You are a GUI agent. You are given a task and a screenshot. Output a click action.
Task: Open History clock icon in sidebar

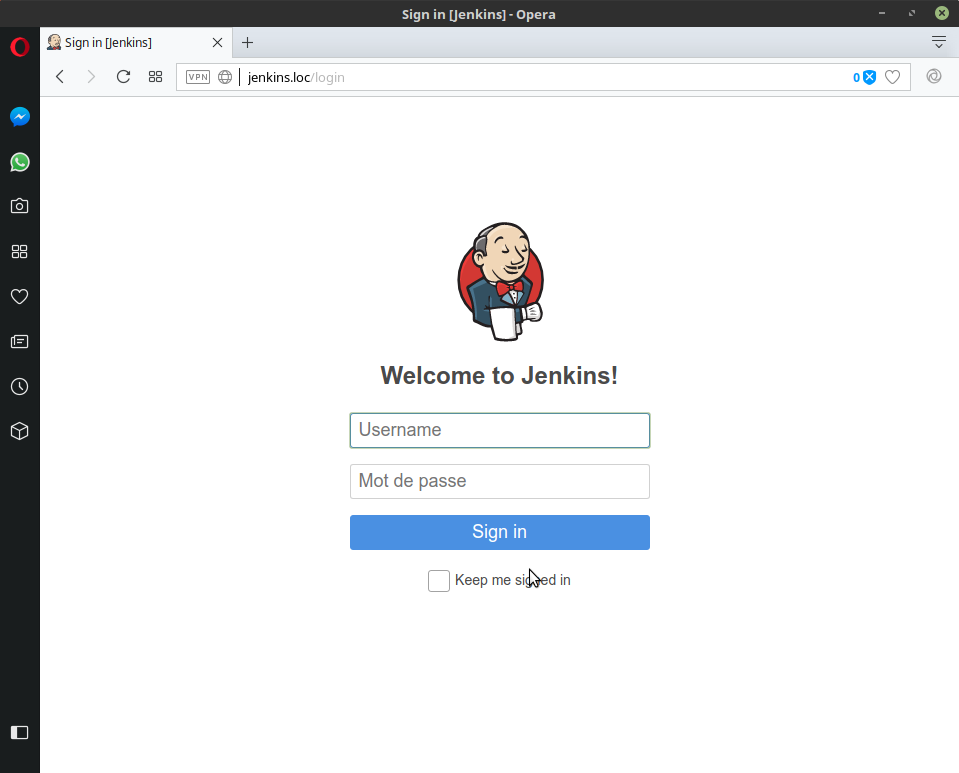click(20, 387)
